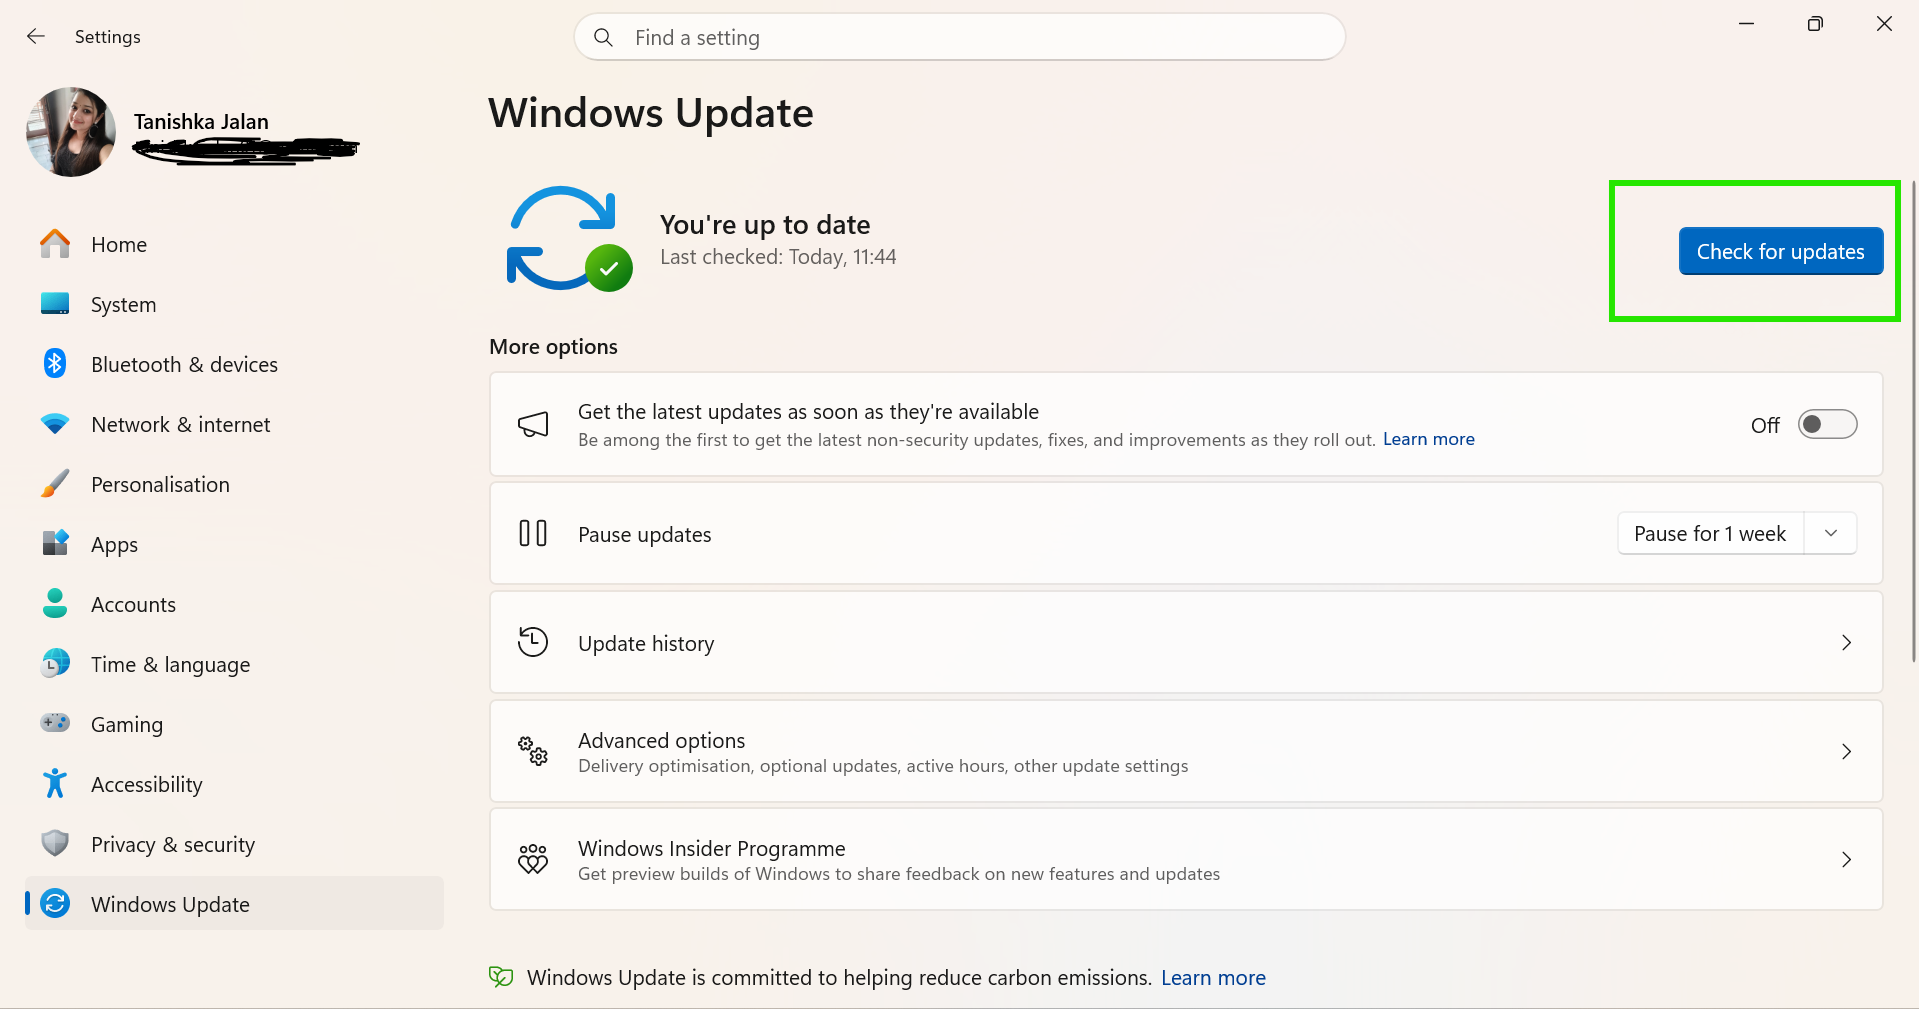Click the clock history icon
The width and height of the screenshot is (1919, 1009).
[x=533, y=642]
